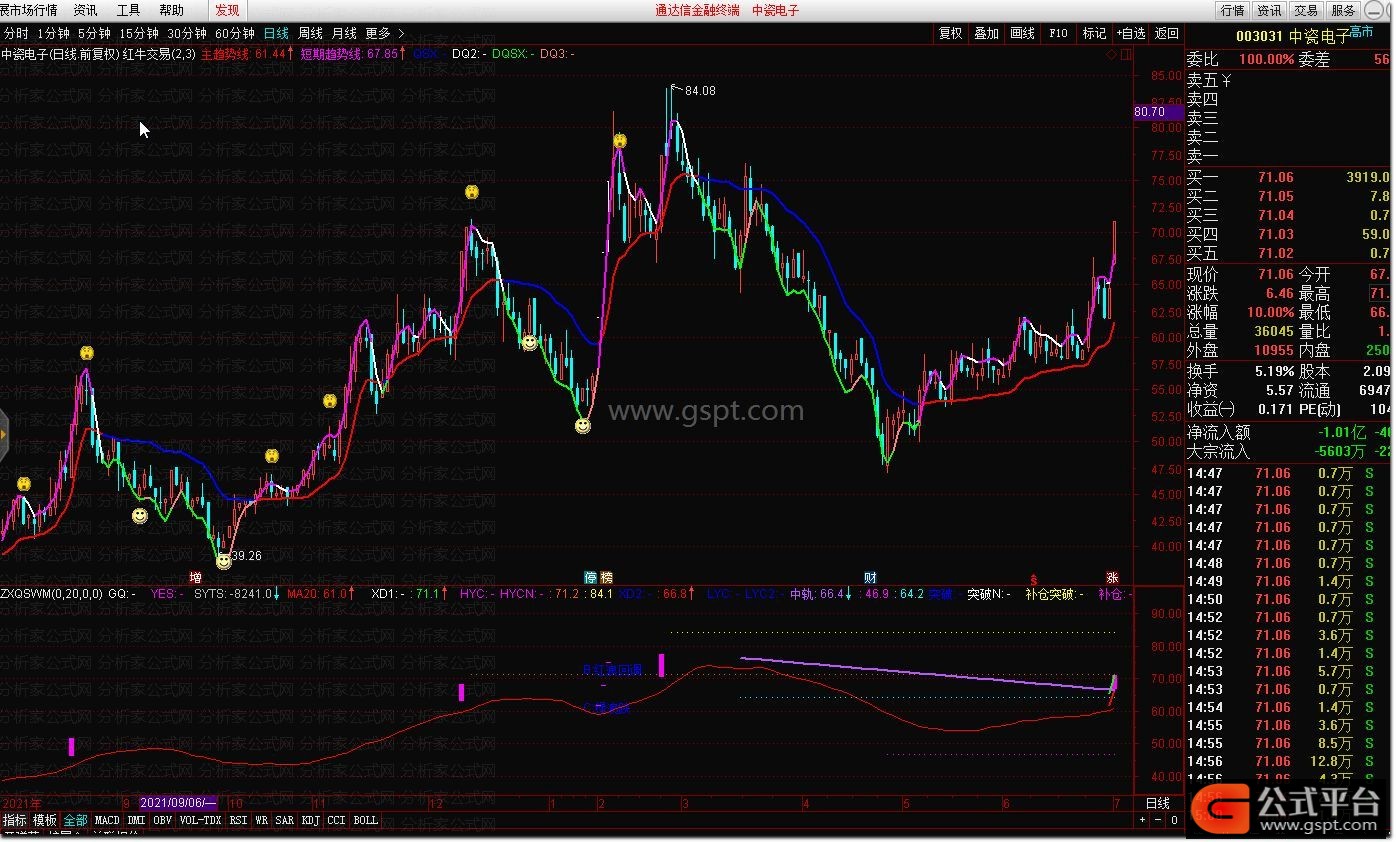
Task: Select the 指标 tab at bottom
Action: coord(15,820)
